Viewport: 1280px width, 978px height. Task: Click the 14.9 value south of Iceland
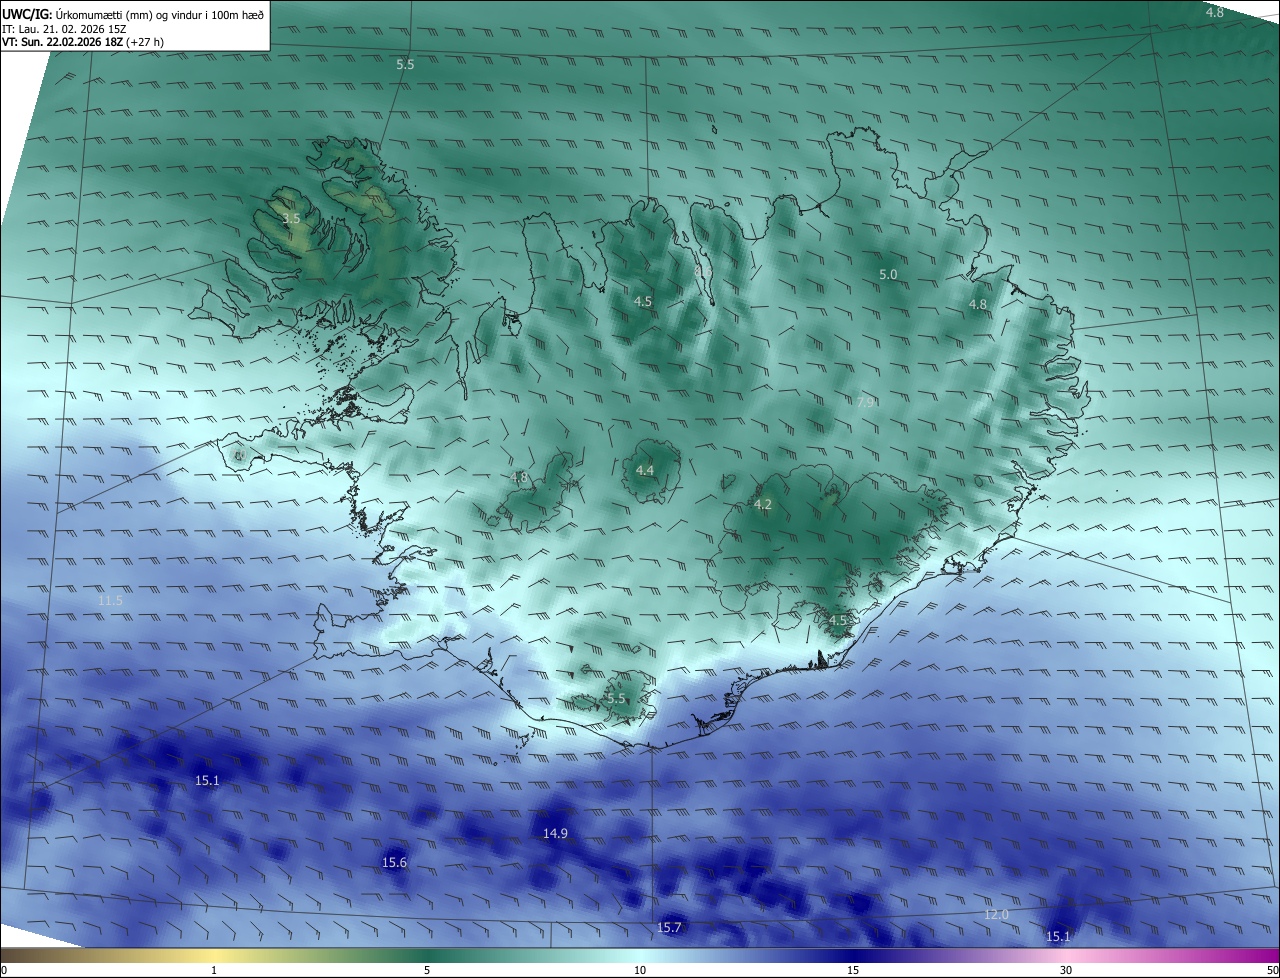click(555, 833)
